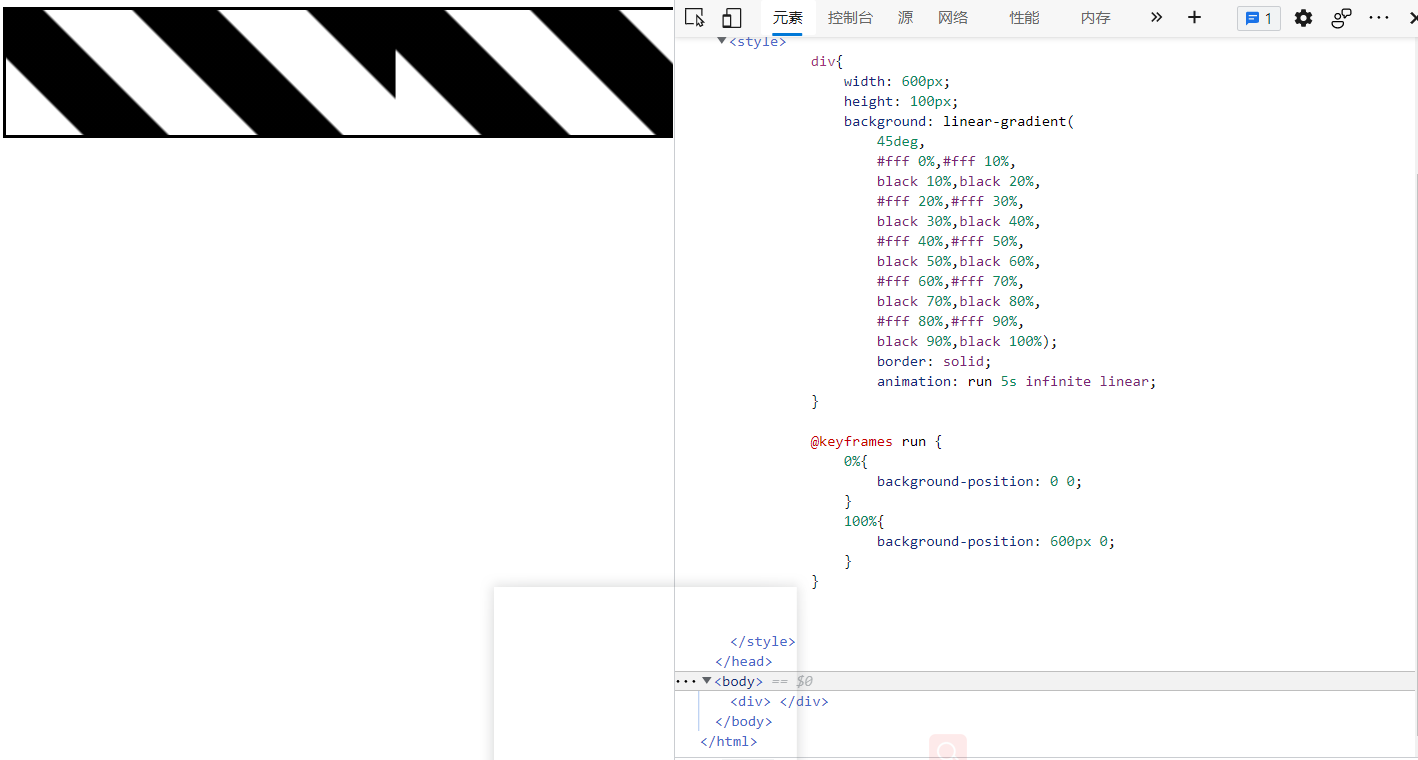Click '#fff 40%,#fff 50%,' line
The width and height of the screenshot is (1418, 760).
(950, 241)
